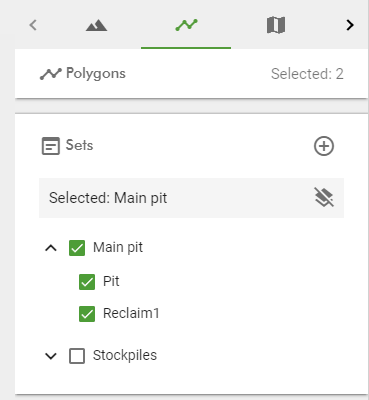Collapse the Main pit set
The height and width of the screenshot is (400, 369).
point(51,248)
